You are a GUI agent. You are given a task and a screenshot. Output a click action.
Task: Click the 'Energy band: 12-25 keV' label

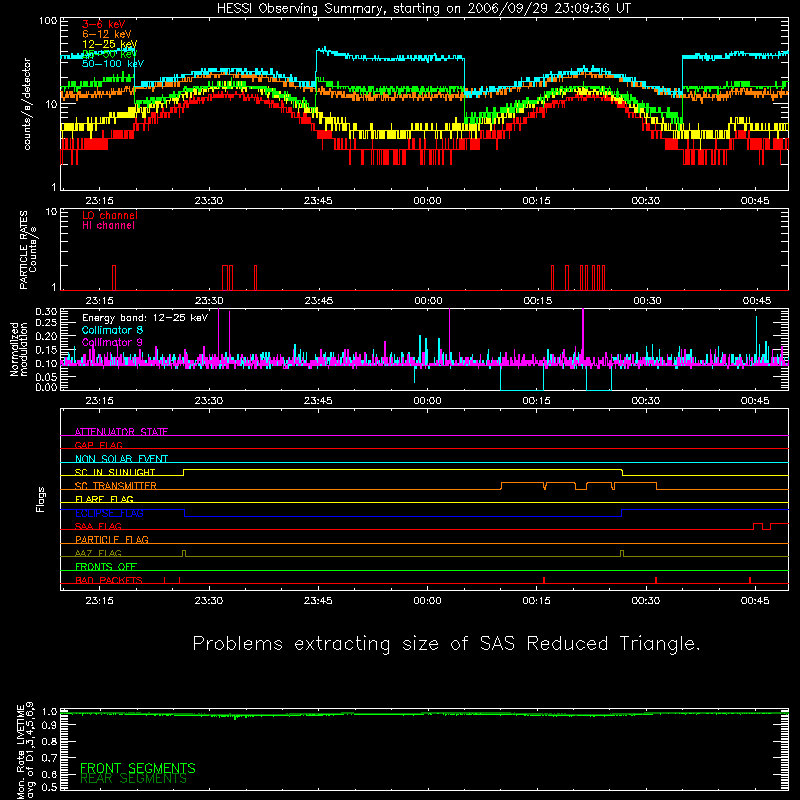[x=145, y=318]
